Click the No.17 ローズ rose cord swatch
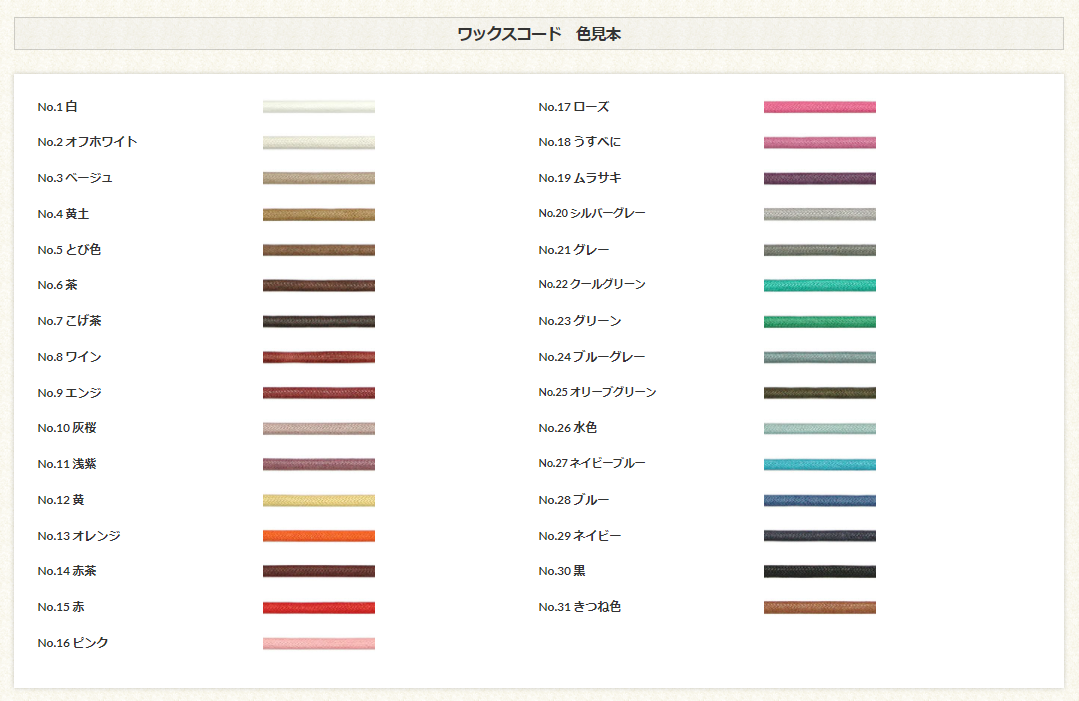Image resolution: width=1079 pixels, height=701 pixels. pyautogui.click(x=819, y=107)
